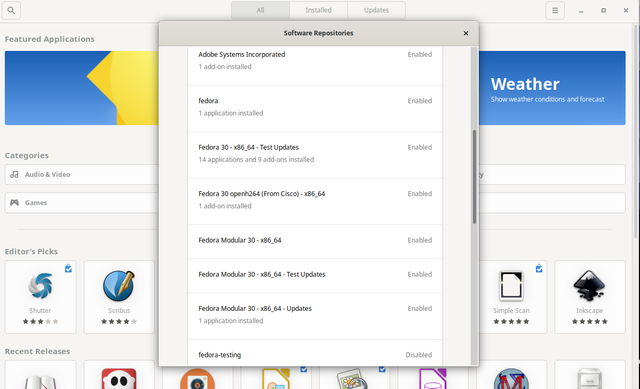Click the Shutter star rating

(x=40, y=322)
